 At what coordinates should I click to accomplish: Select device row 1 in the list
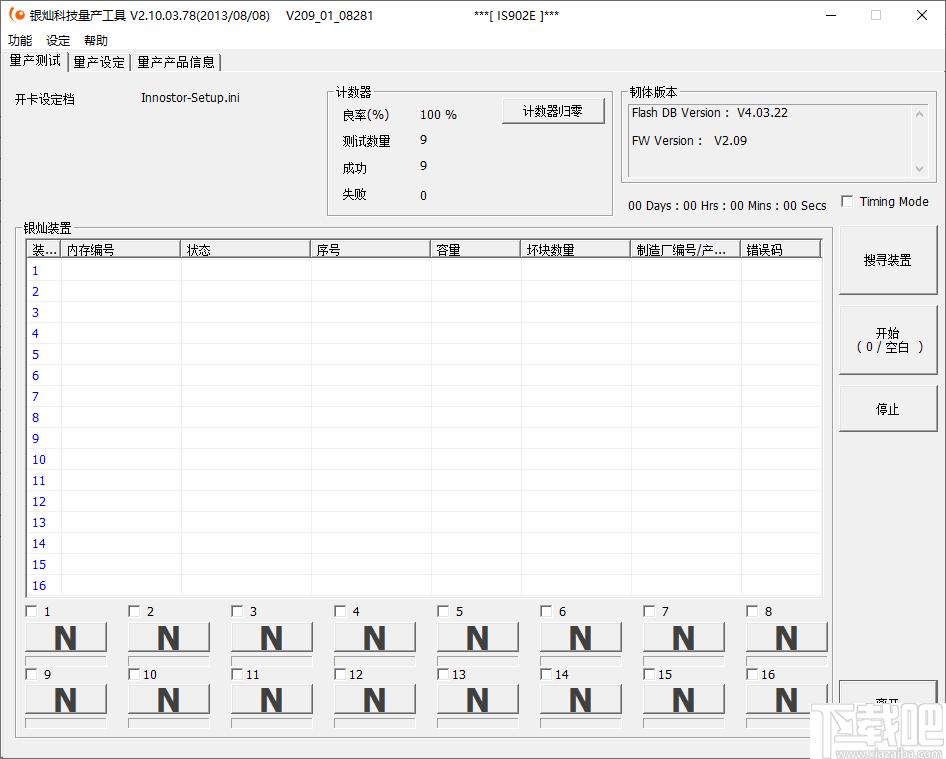click(x=424, y=270)
